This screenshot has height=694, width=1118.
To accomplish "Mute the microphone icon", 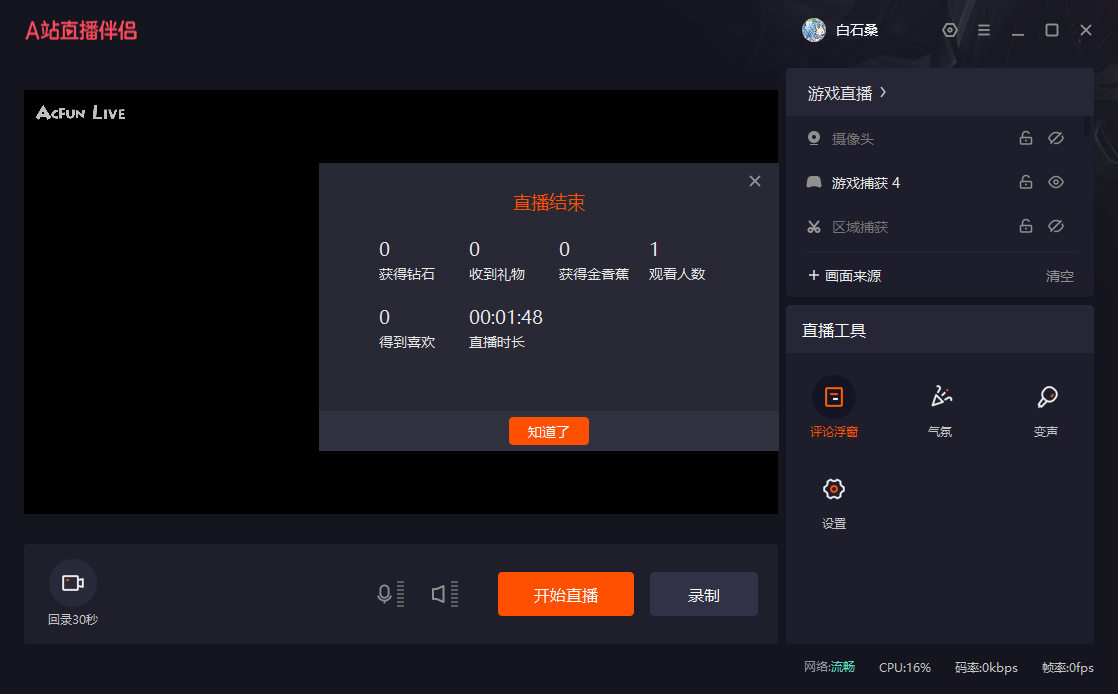I will (x=384, y=594).
